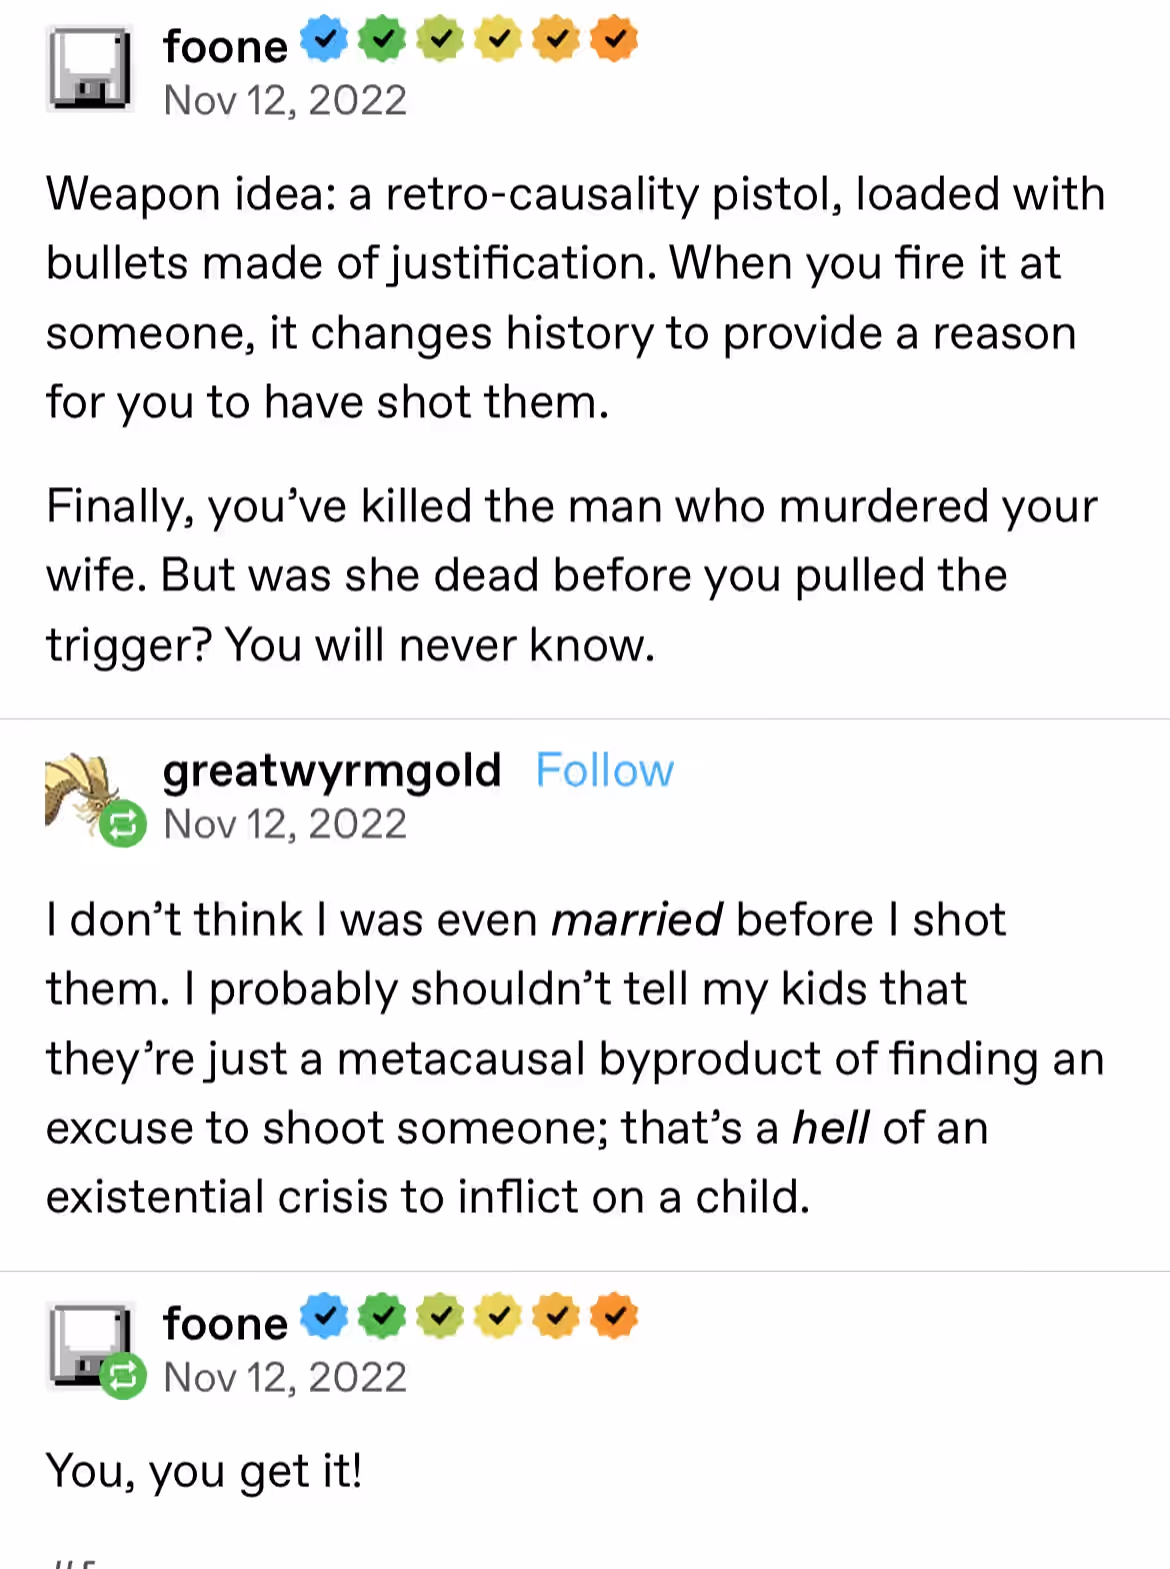Open the top foone username link
Image resolution: width=1170 pixels, height=1569 pixels.
(x=226, y=46)
